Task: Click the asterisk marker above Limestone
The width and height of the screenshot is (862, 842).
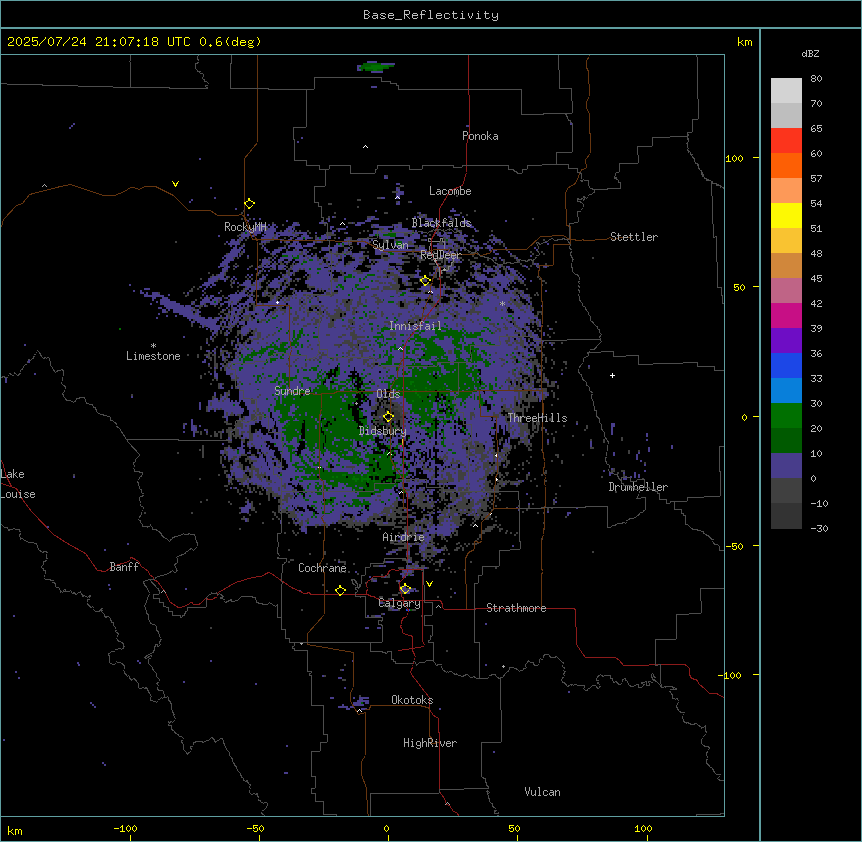Action: [x=153, y=346]
